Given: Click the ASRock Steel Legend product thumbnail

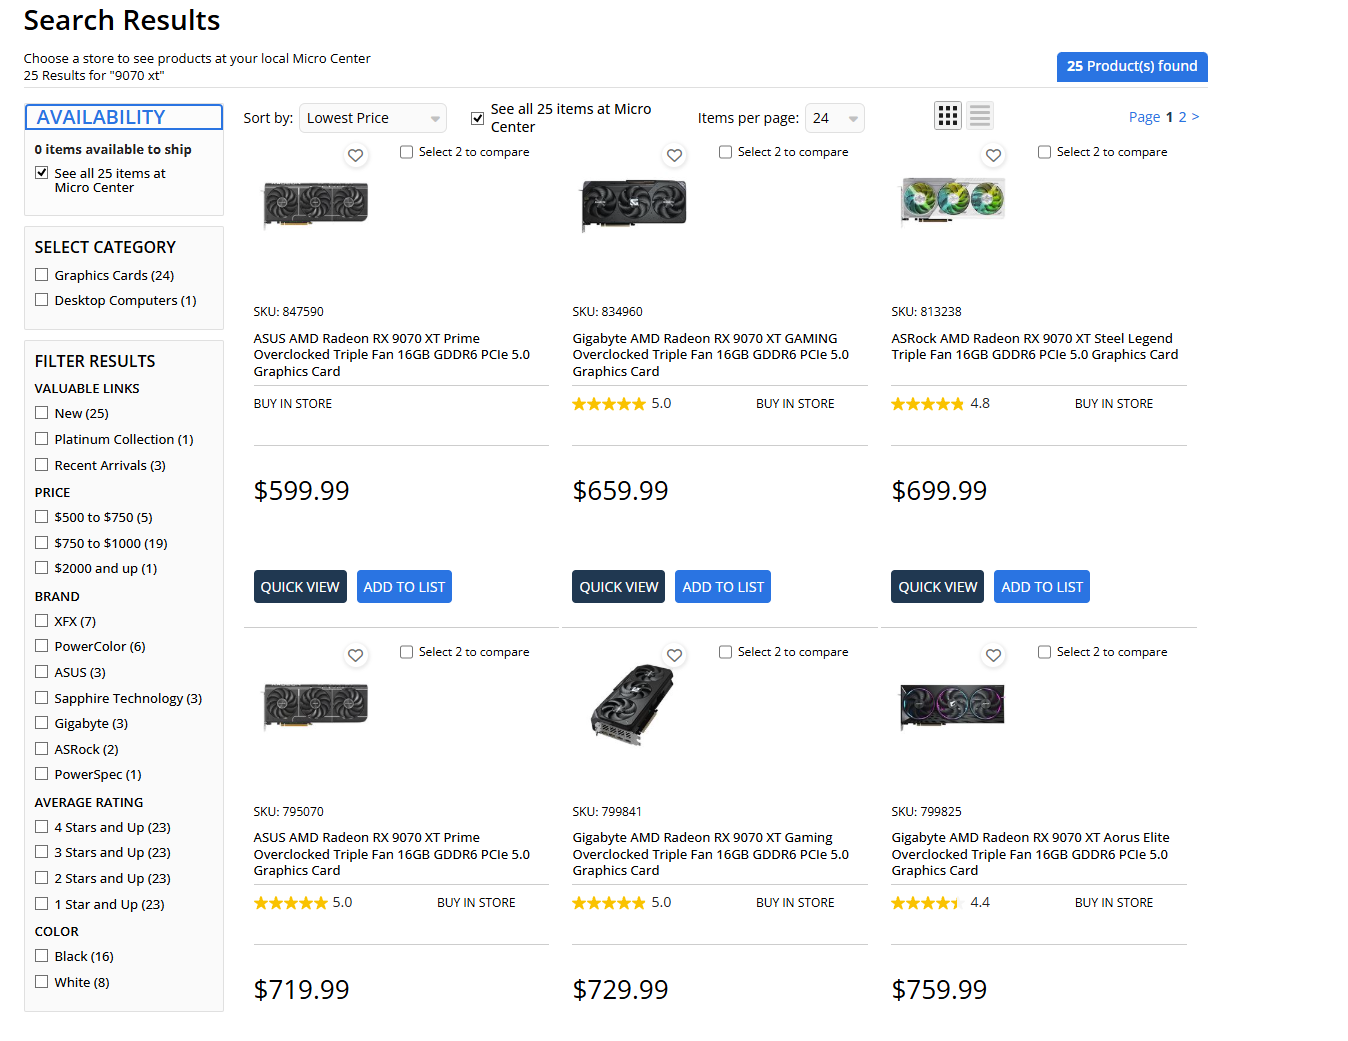Looking at the screenshot, I should coord(952,201).
